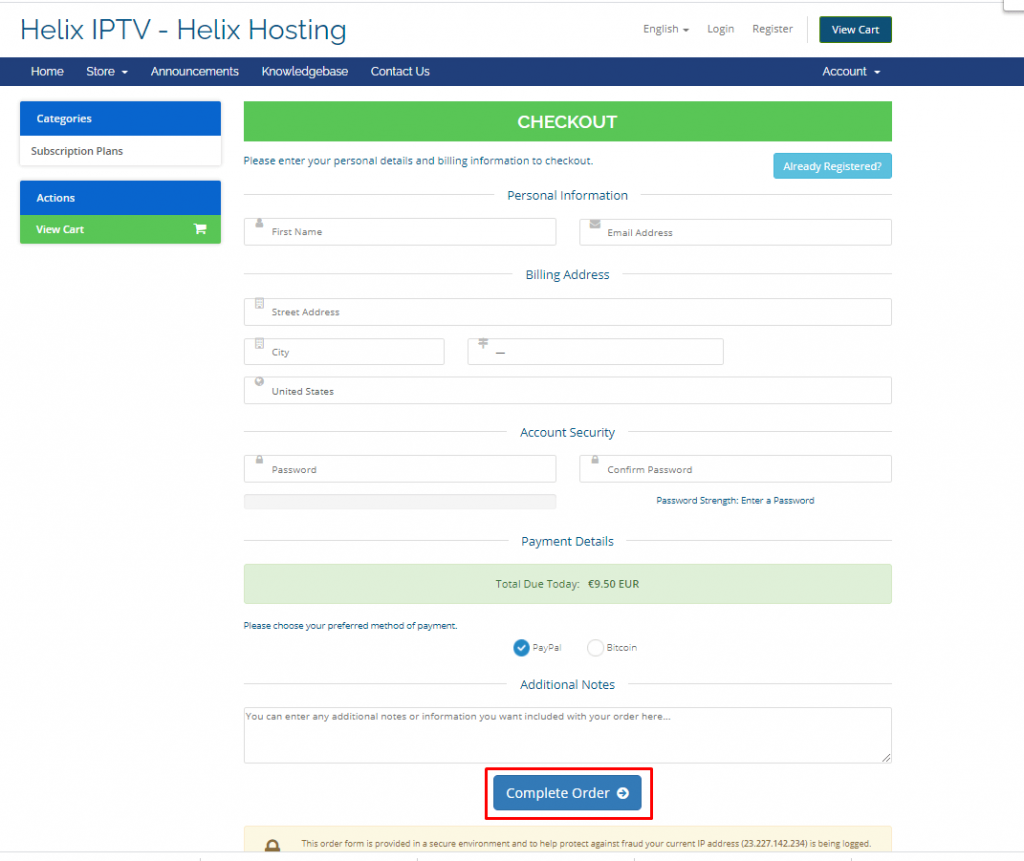Focus the City field
Screen dimensions: 1024x861
pos(344,351)
